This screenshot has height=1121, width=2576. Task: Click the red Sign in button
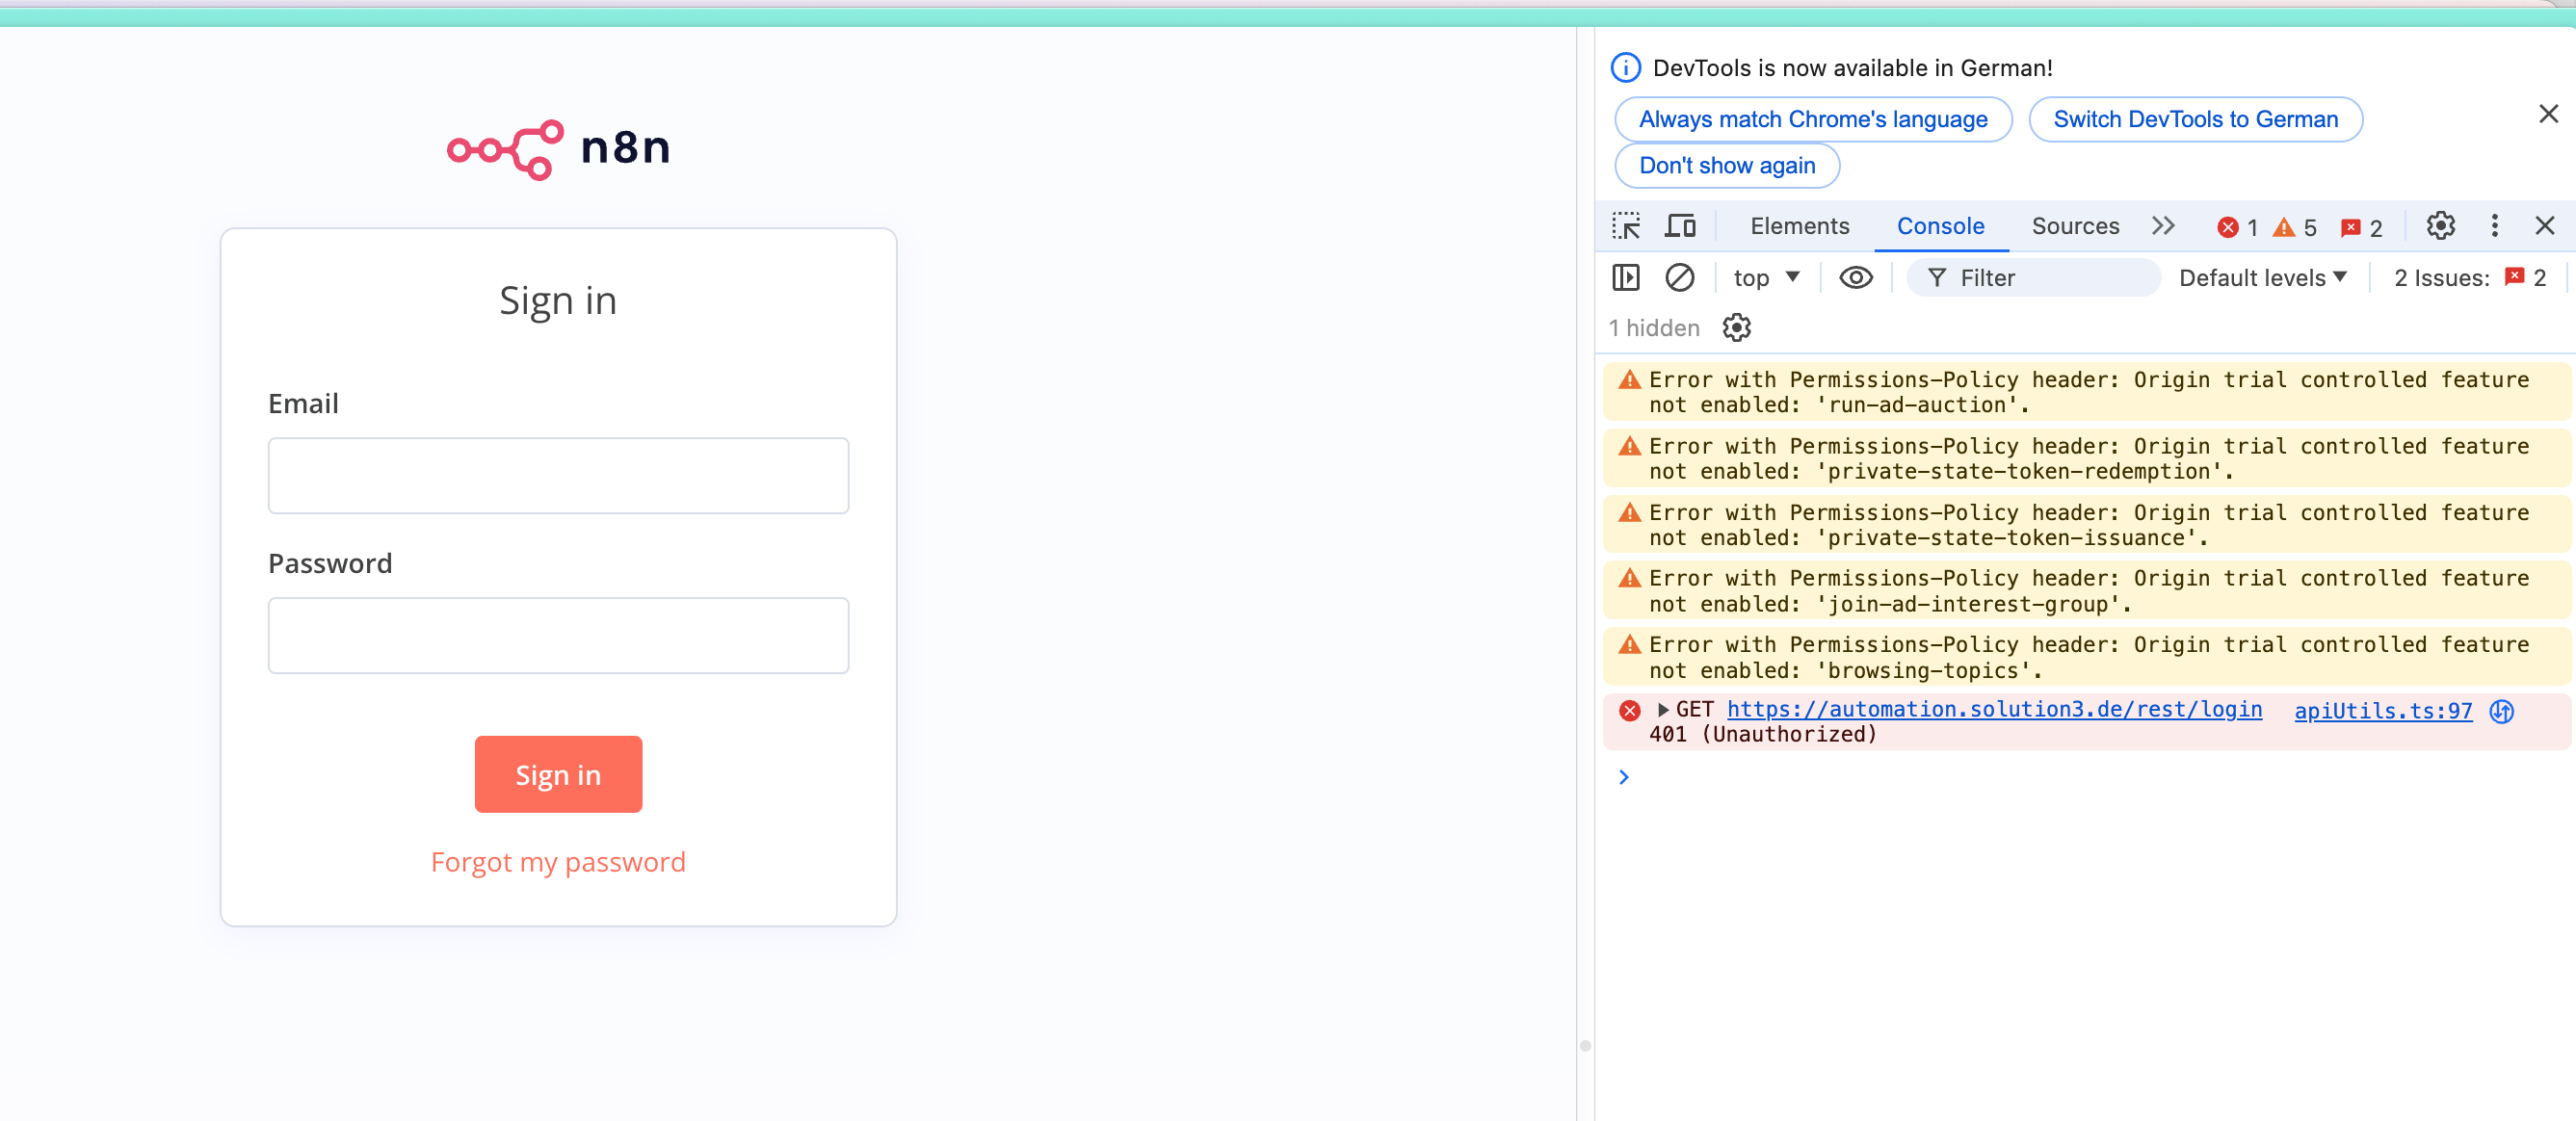tap(558, 775)
